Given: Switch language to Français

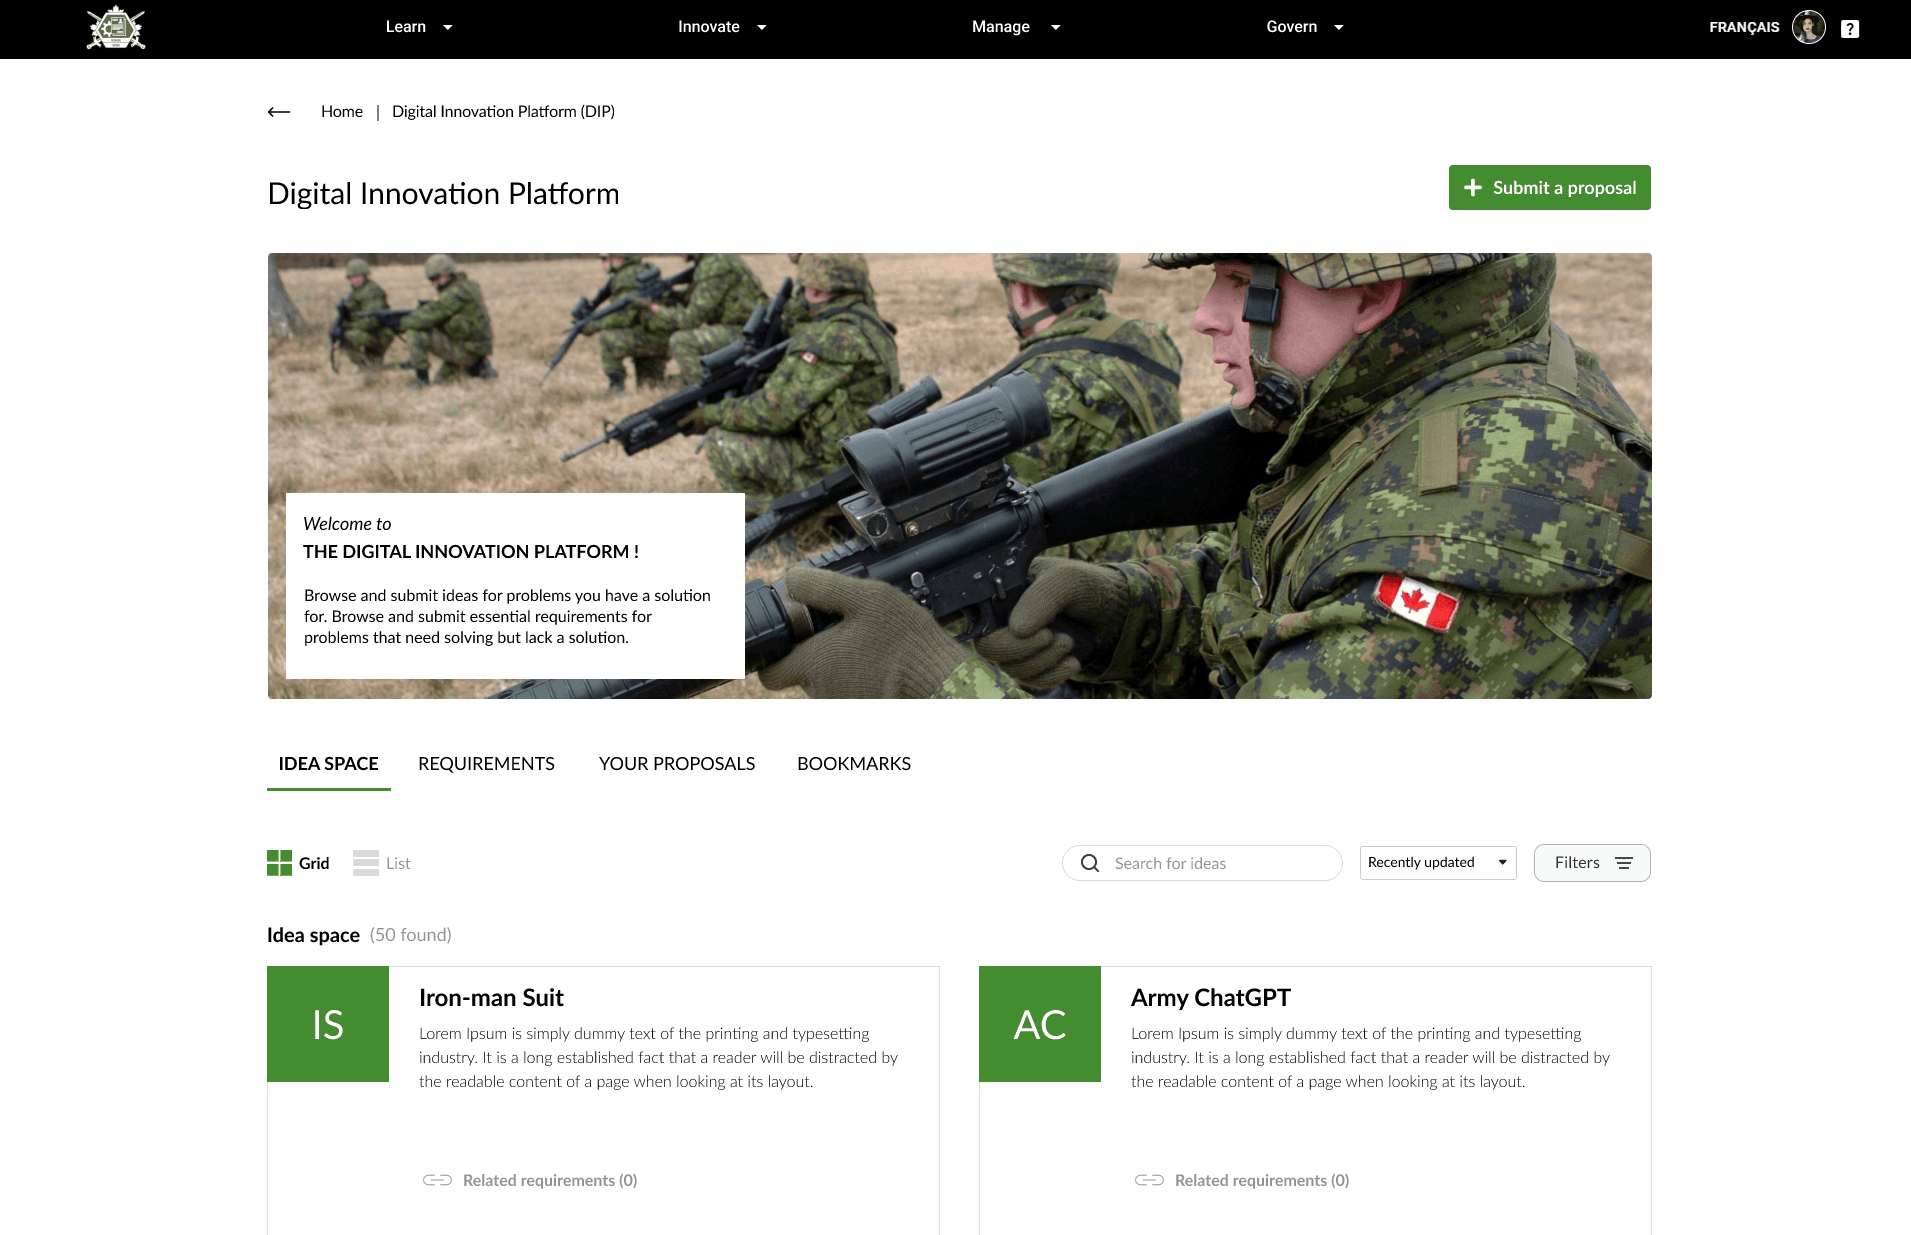Looking at the screenshot, I should (1744, 27).
